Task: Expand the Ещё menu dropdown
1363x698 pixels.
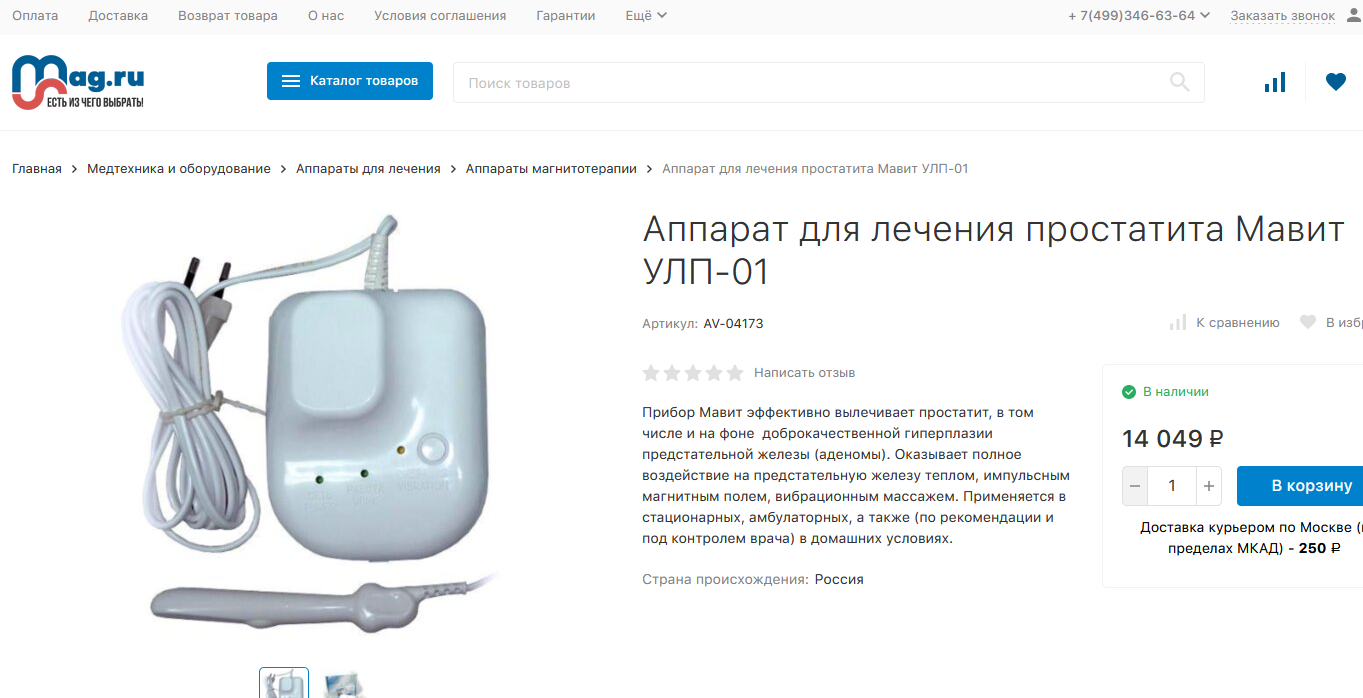Action: click(646, 15)
